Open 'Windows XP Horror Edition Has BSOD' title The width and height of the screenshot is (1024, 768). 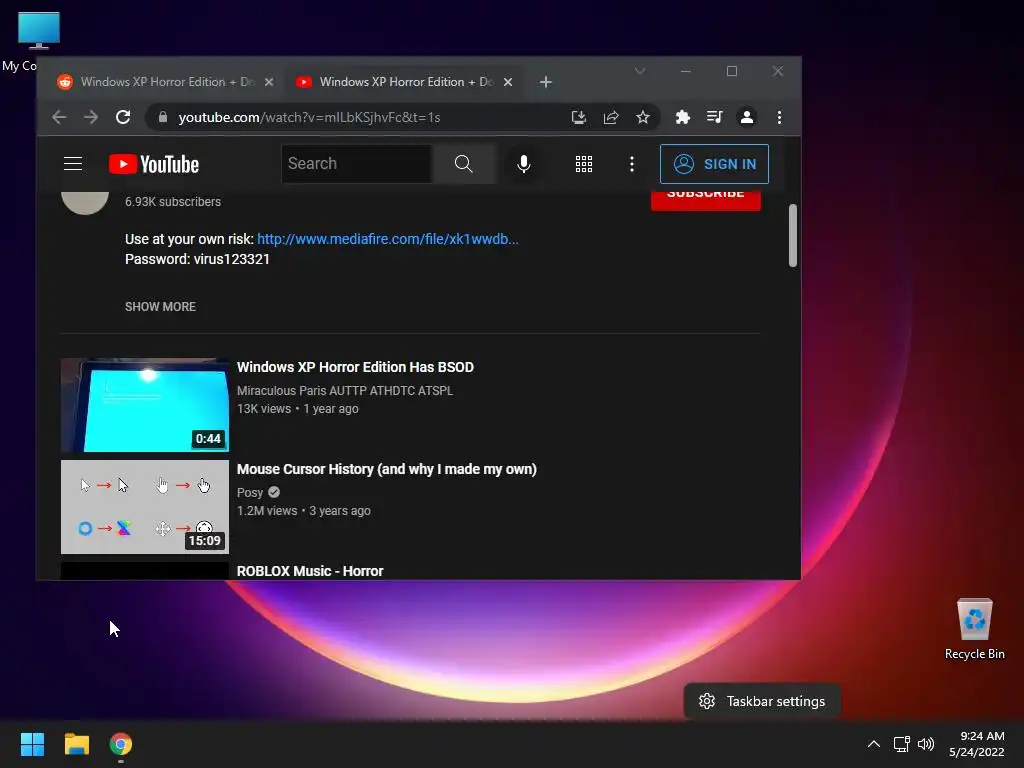click(355, 367)
